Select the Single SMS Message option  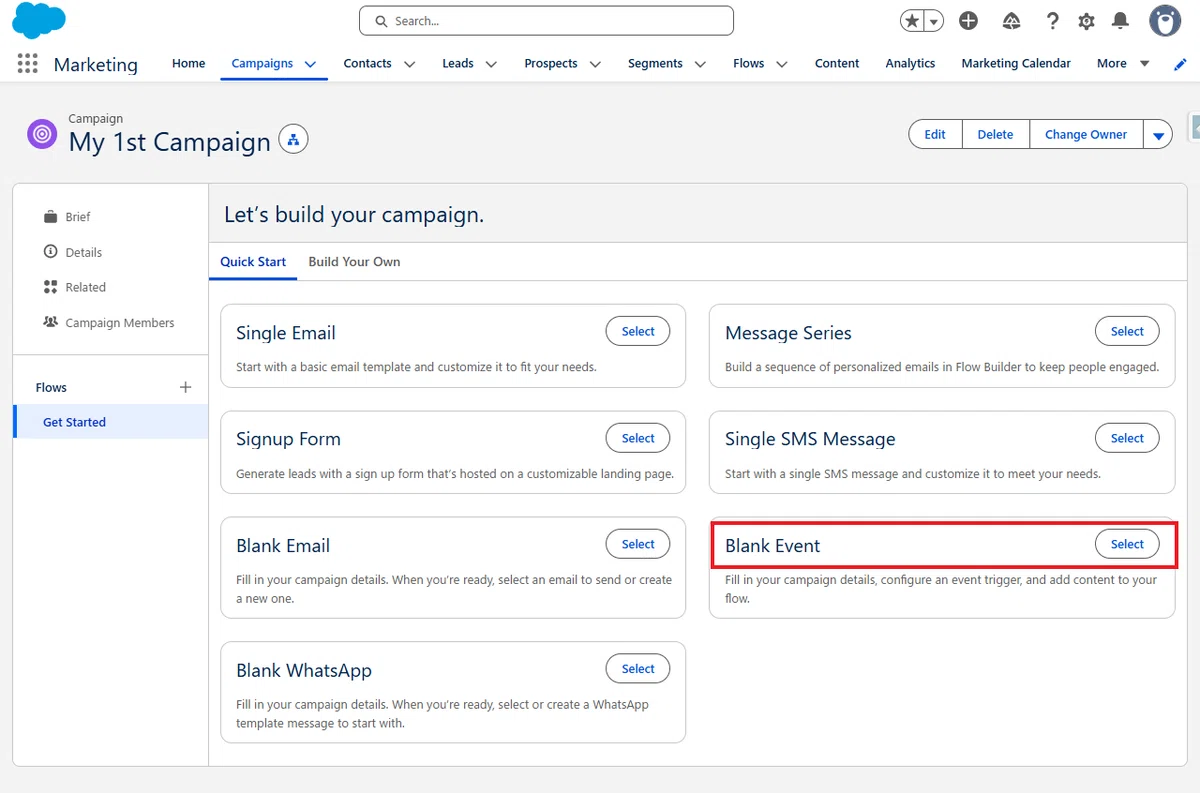pos(1127,438)
